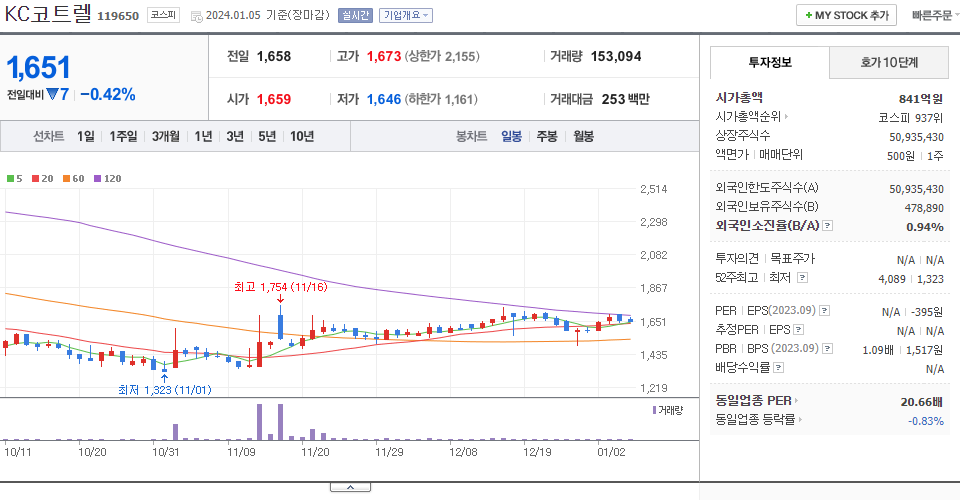This screenshot has height=500, width=960.
Task: Select the 5년 line chart period
Action: (x=267, y=136)
